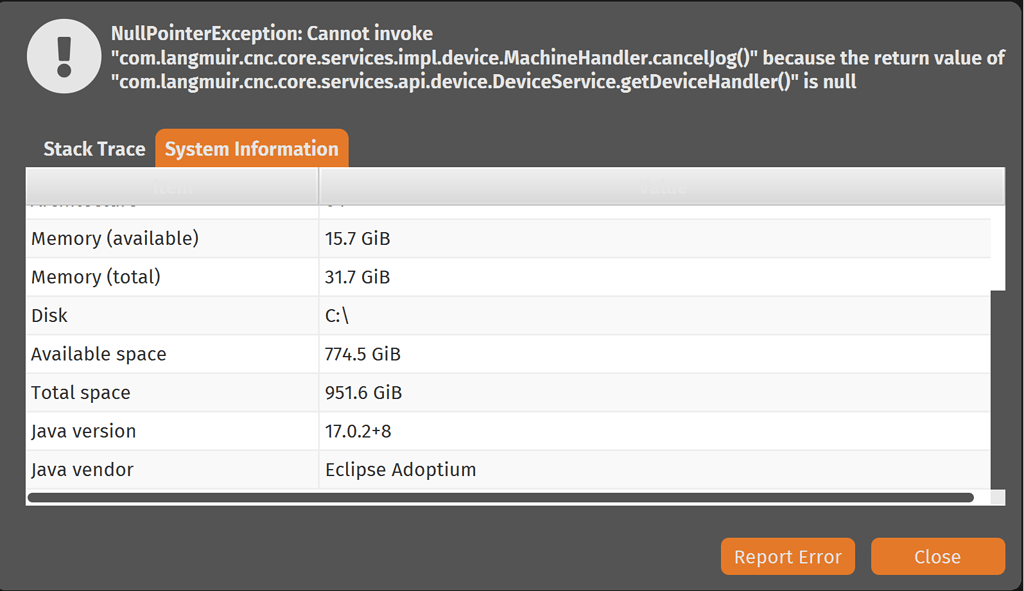Select the Java version row label

pyautogui.click(x=84, y=431)
